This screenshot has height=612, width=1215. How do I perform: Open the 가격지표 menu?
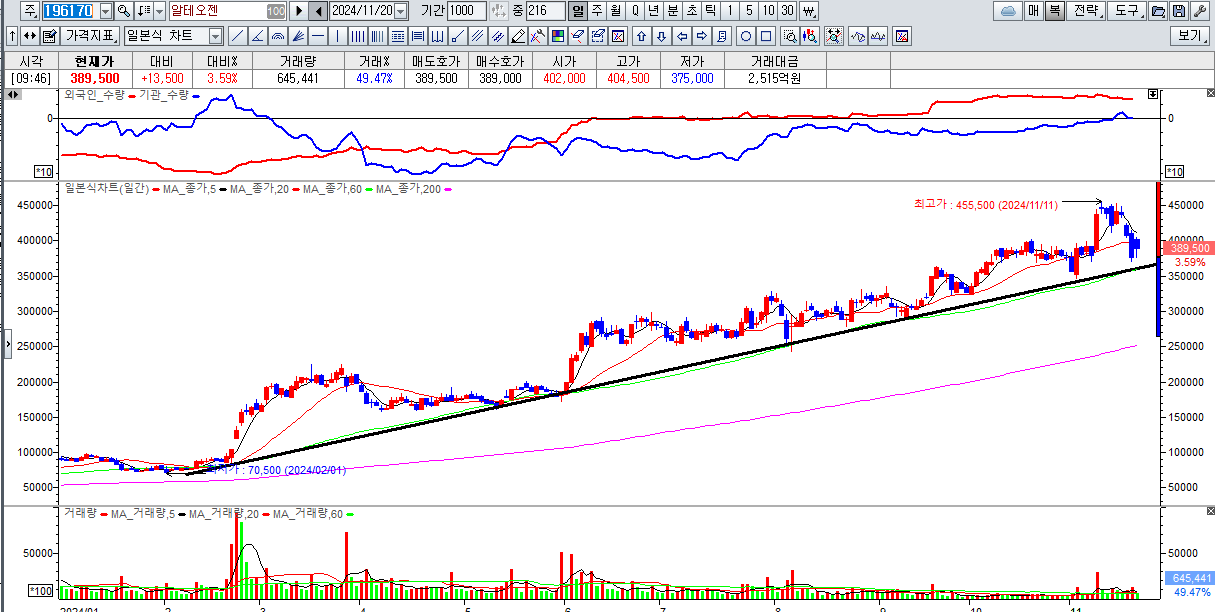coord(90,36)
